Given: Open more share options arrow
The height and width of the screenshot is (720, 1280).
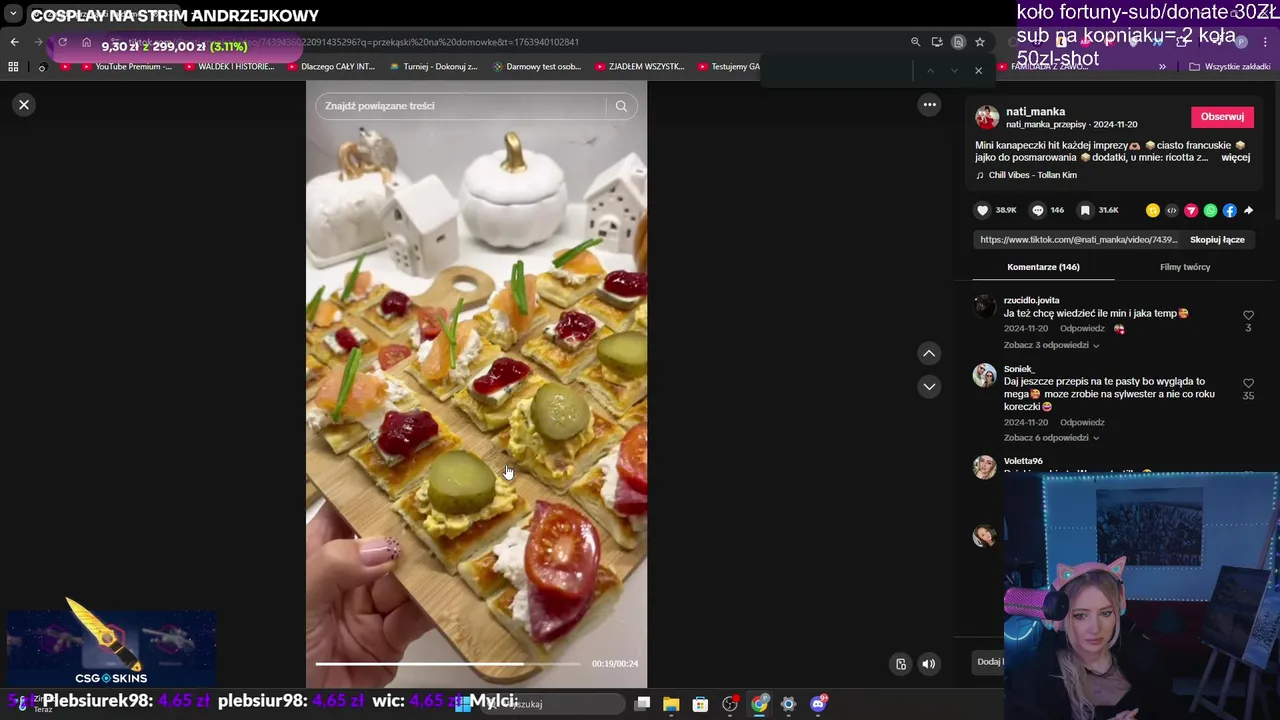Looking at the screenshot, I should click(x=1248, y=210).
